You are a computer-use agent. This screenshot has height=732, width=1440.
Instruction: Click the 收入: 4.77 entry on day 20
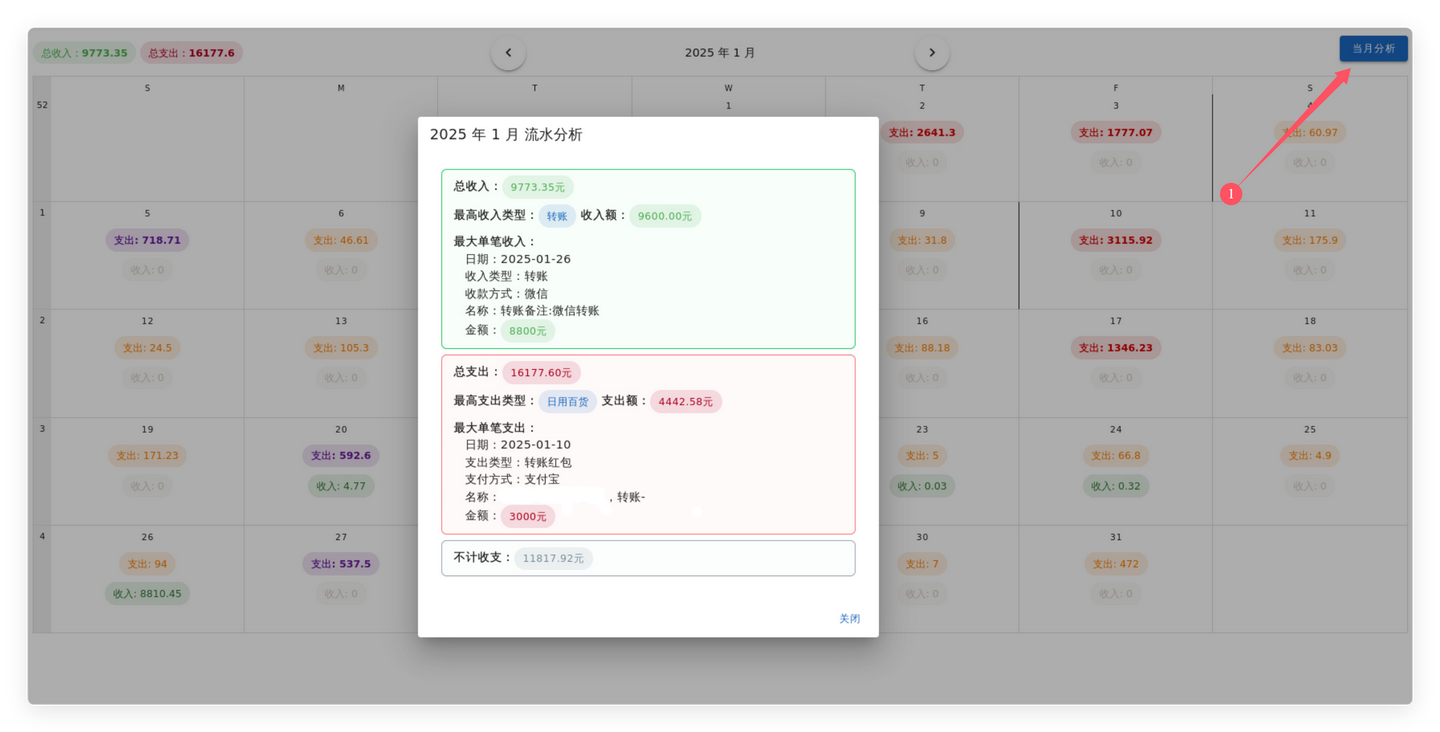coord(341,485)
